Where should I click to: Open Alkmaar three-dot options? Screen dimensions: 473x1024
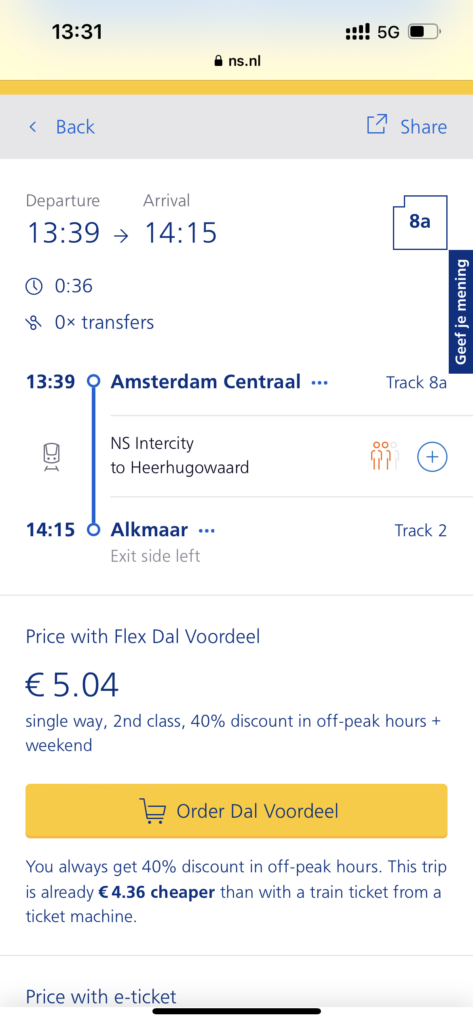[x=206, y=531]
